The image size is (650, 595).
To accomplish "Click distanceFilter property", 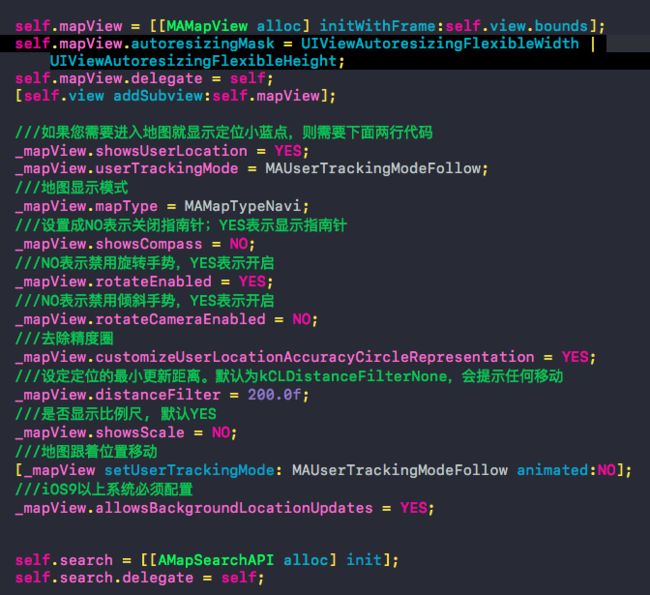I will [158, 395].
